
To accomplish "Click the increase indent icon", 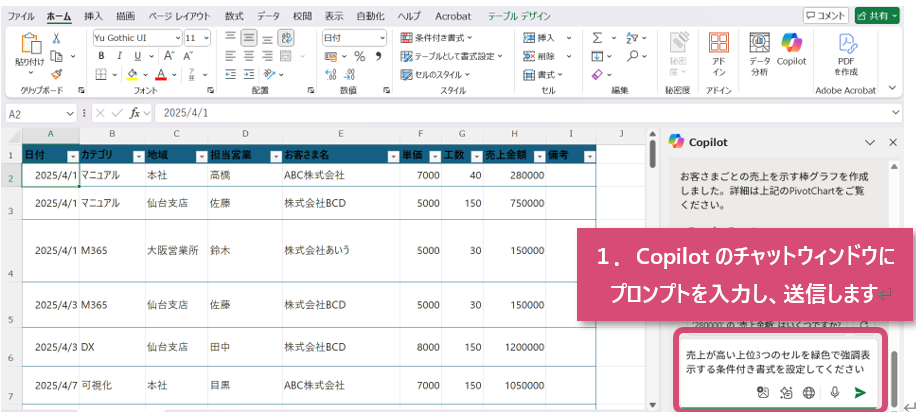I will coord(249,74).
